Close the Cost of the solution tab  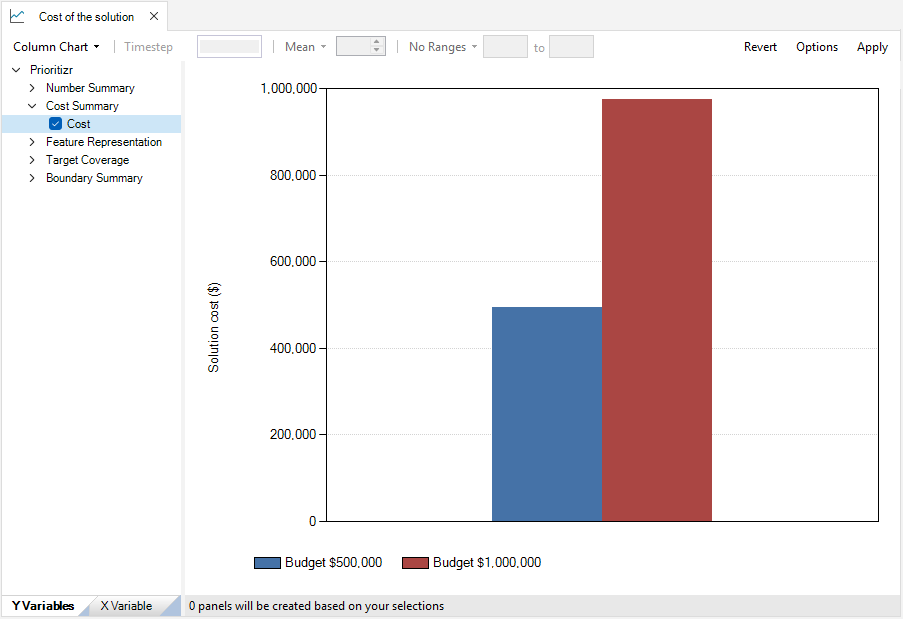153,16
